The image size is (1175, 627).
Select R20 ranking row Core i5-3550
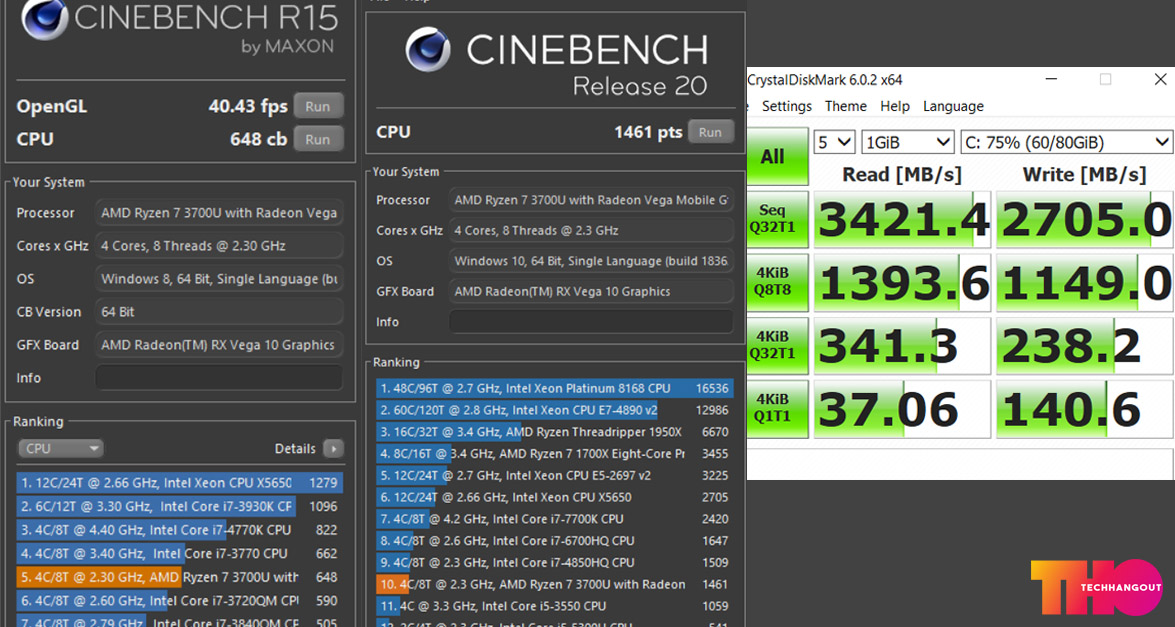[x=555, y=606]
